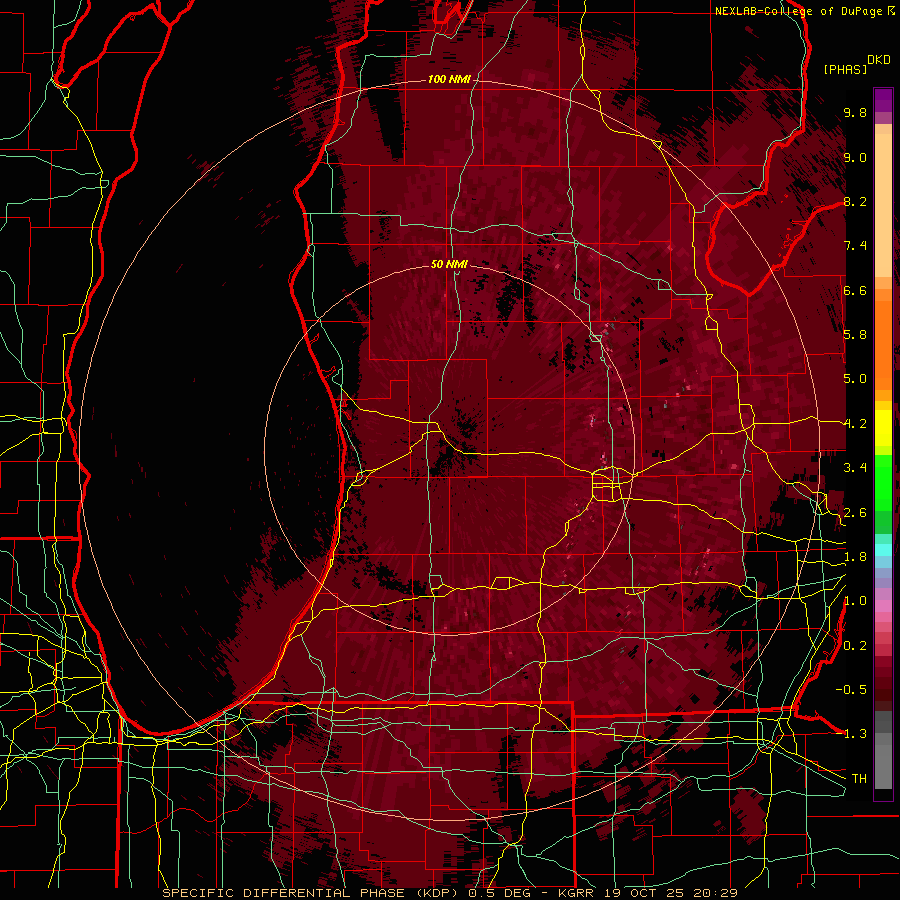Click the -0.5 value on color scale

click(x=851, y=690)
